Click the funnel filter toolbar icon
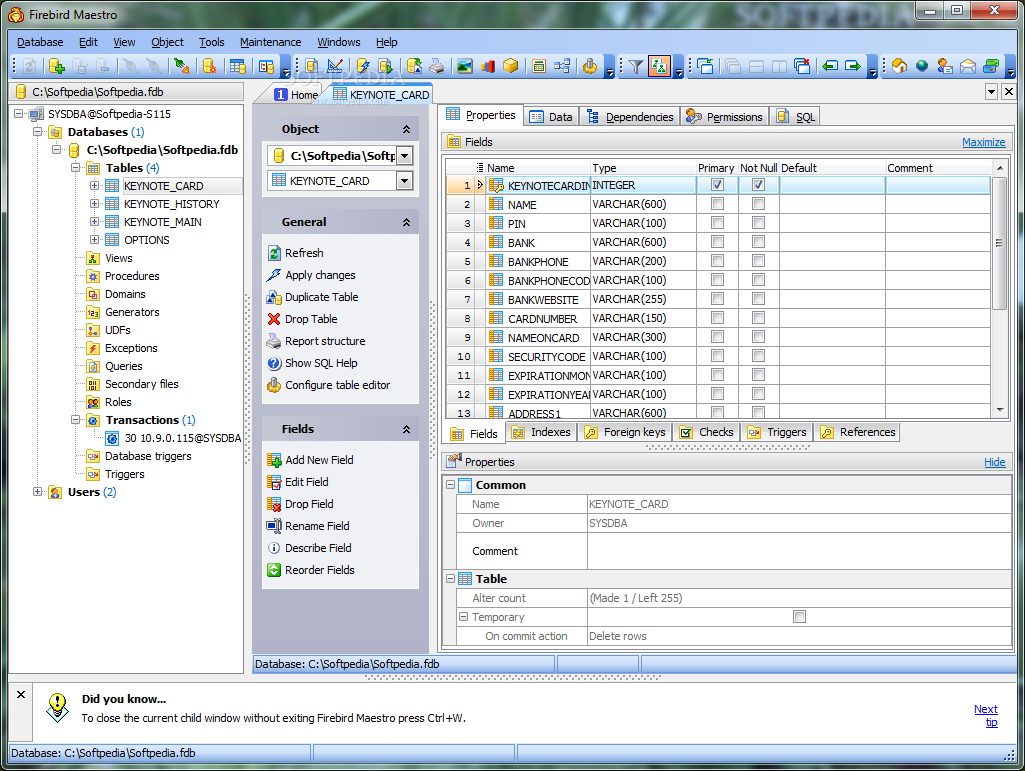This screenshot has width=1025, height=771. click(x=635, y=66)
